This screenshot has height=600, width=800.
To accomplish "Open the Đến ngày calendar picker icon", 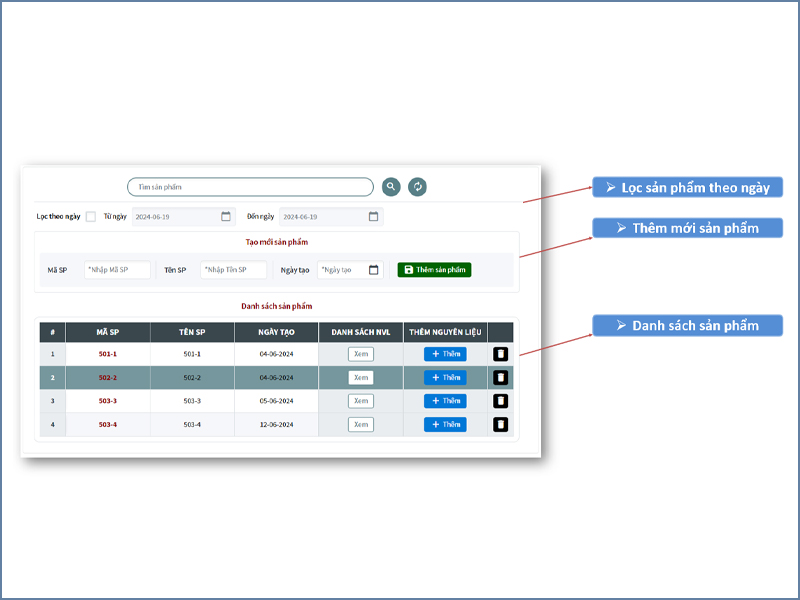I will [x=373, y=216].
